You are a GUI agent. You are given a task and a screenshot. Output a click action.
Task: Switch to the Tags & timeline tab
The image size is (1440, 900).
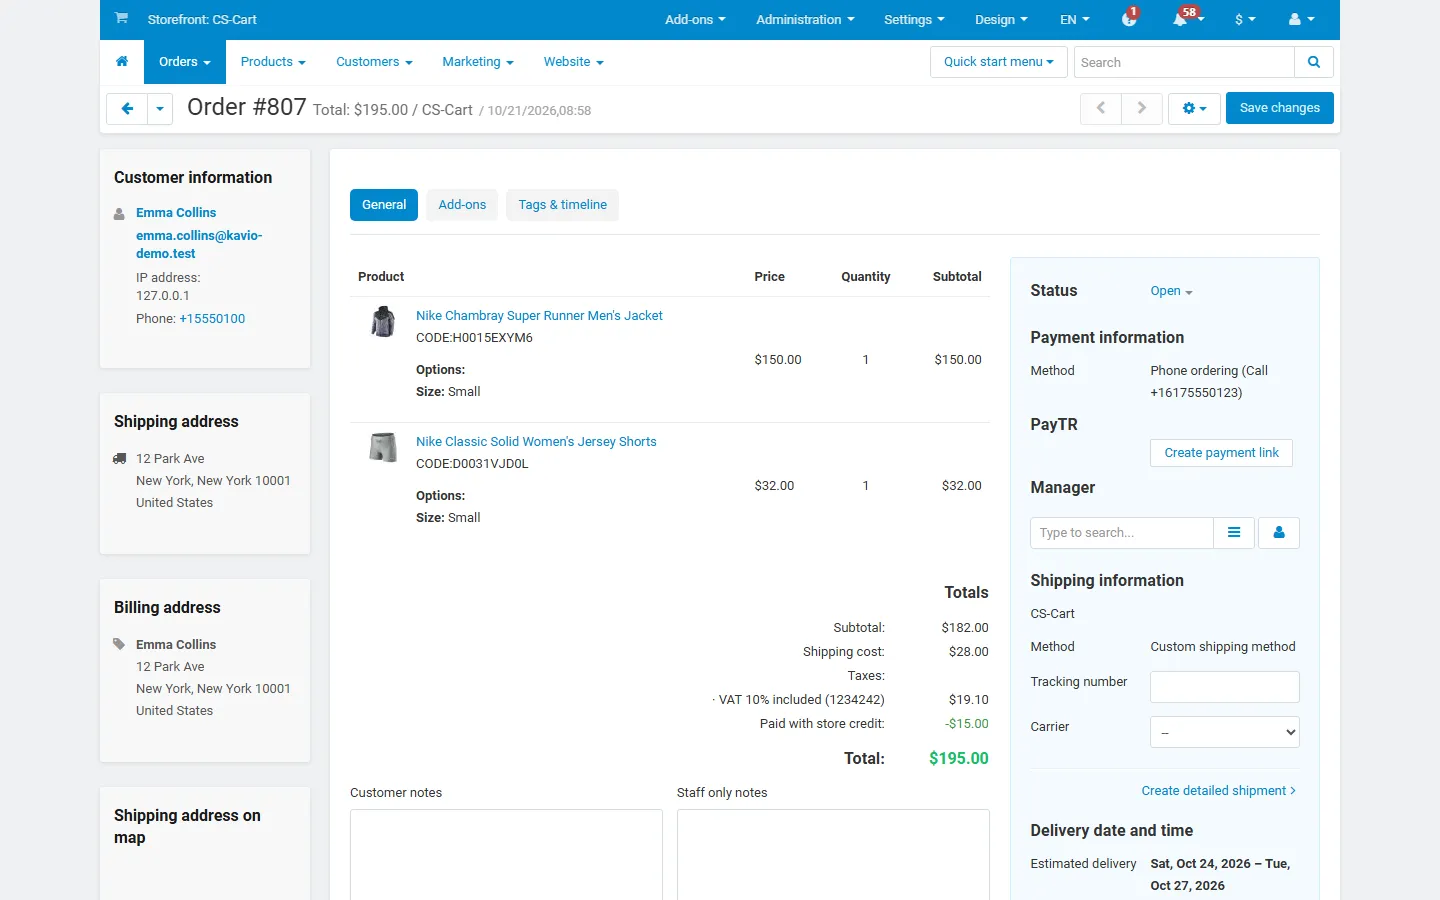(x=563, y=205)
